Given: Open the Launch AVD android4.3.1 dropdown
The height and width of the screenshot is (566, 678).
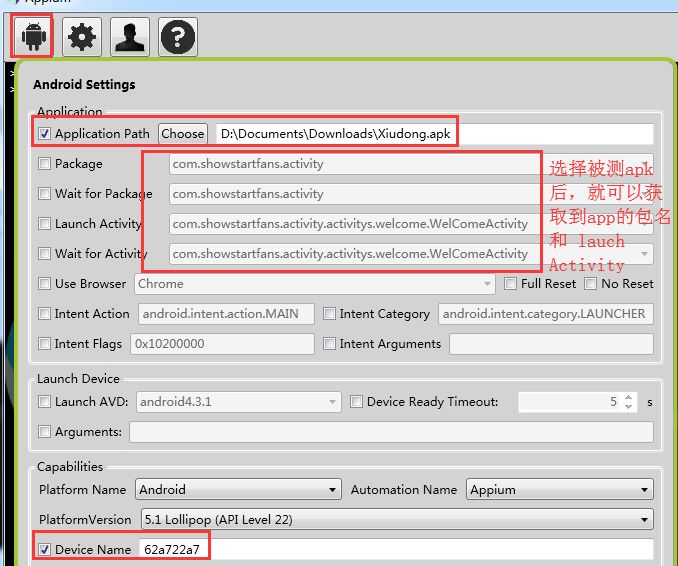Looking at the screenshot, I should pos(239,402).
